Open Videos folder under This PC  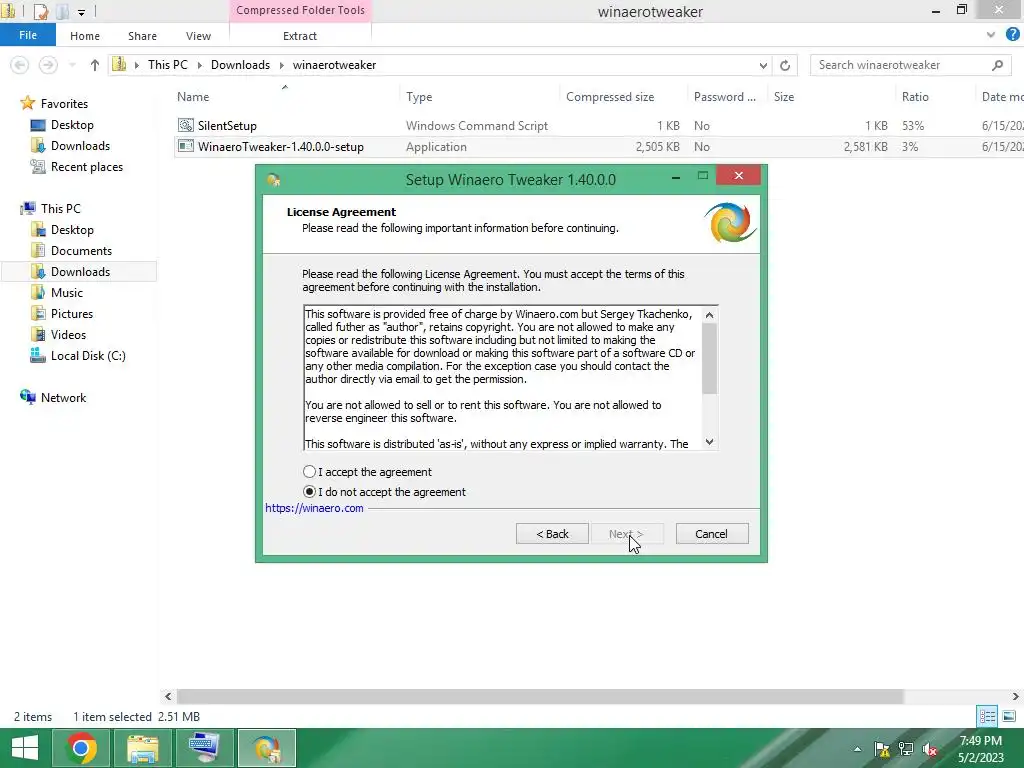(x=68, y=334)
